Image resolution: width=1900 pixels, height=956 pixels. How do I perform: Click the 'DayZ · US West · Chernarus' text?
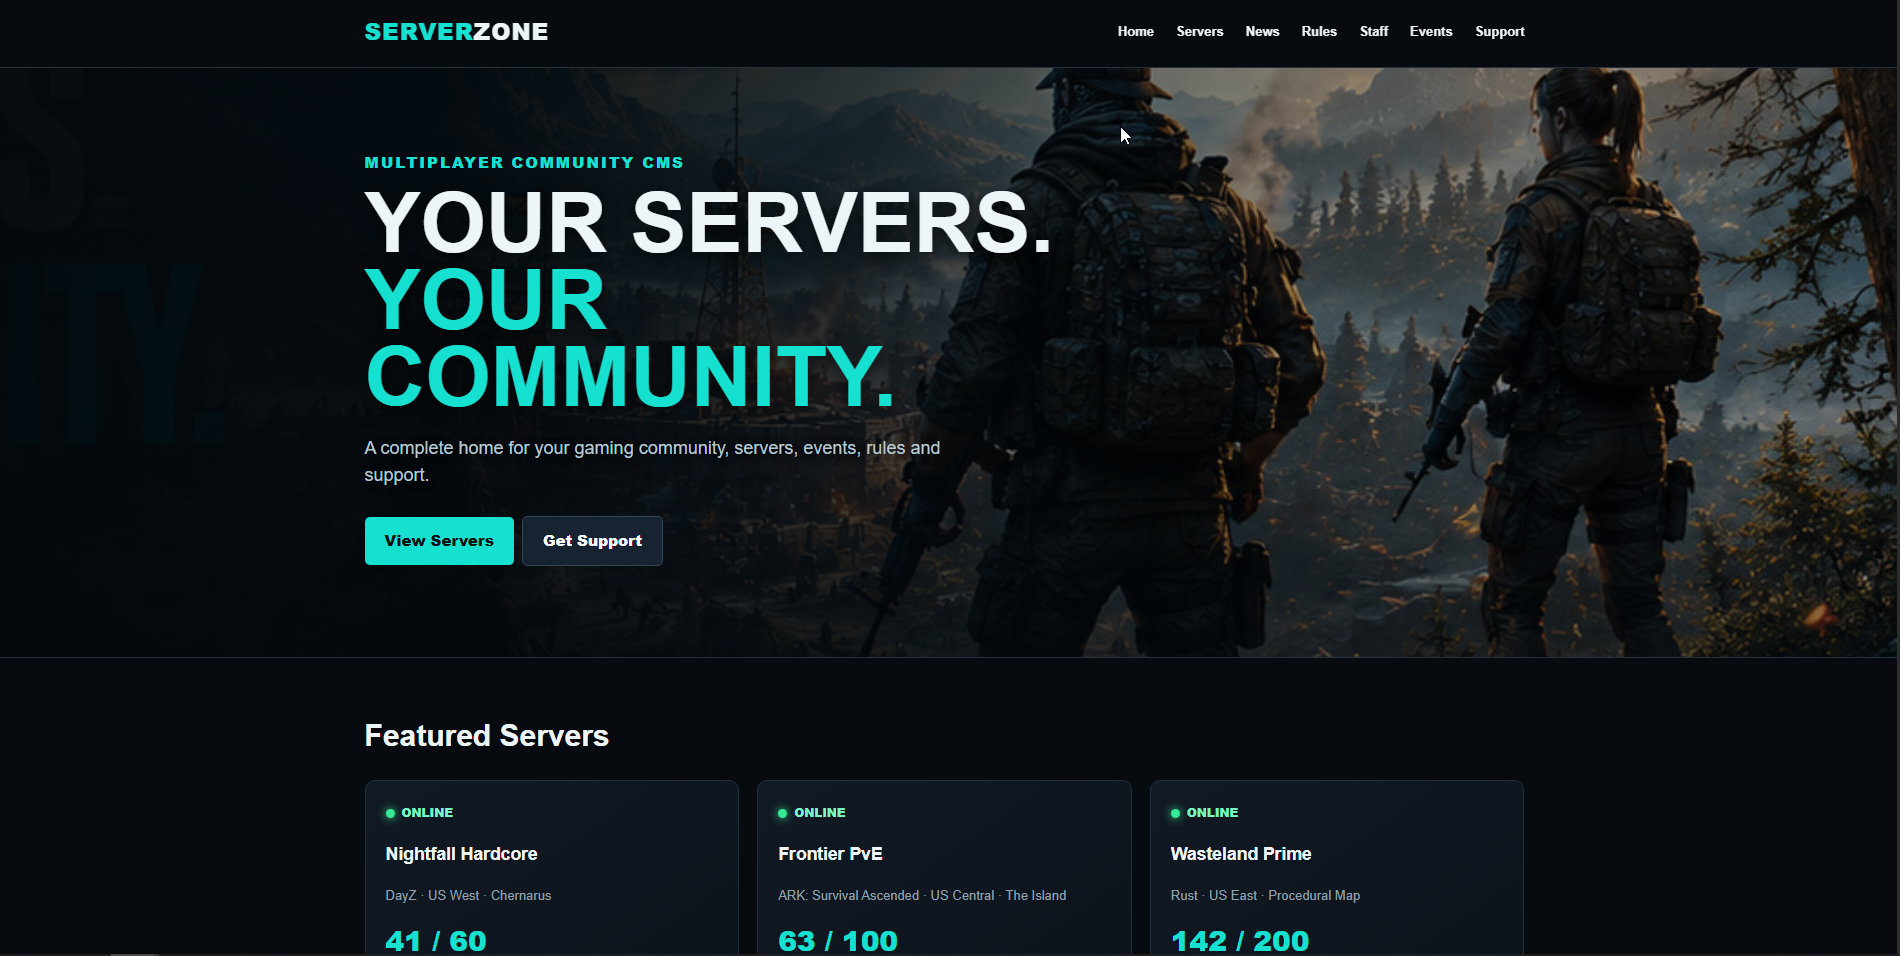(x=468, y=895)
